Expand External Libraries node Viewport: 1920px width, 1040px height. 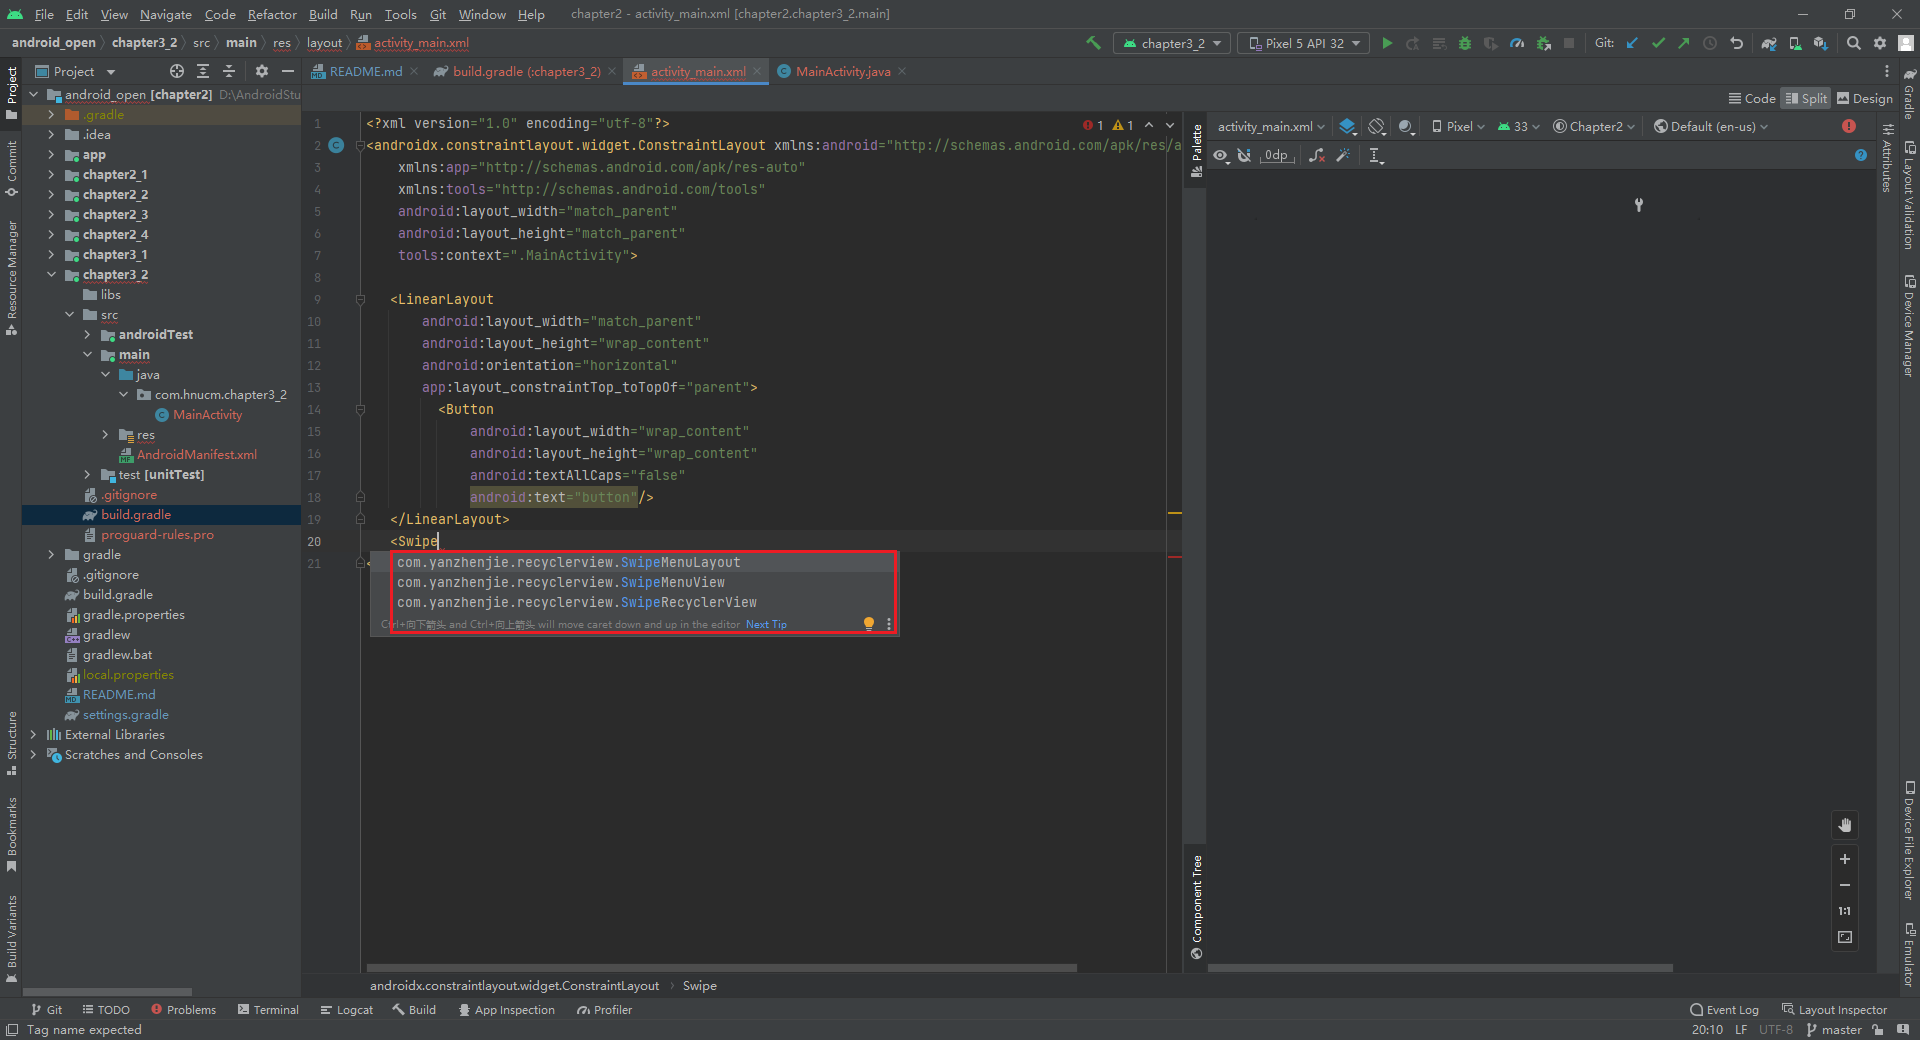click(33, 734)
